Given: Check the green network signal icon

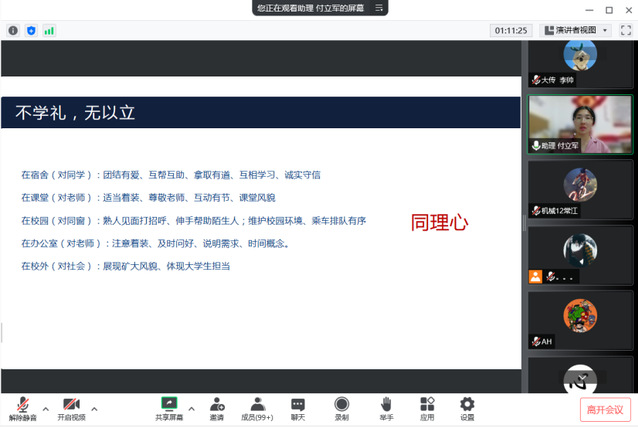Looking at the screenshot, I should 49,31.
